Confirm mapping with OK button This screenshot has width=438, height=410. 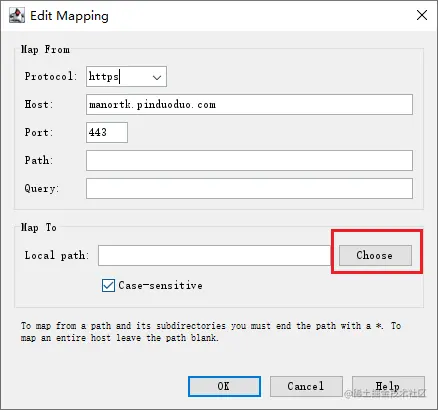pyautogui.click(x=224, y=387)
